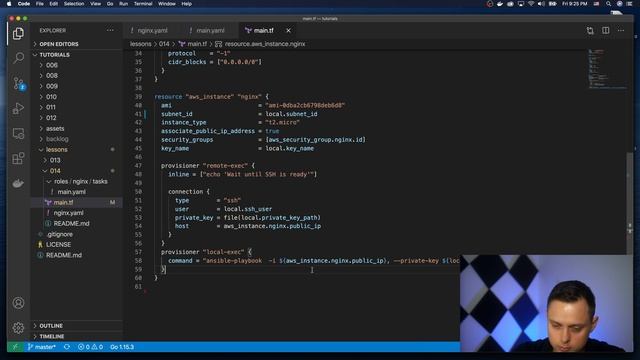Click line number 47 in the gutter
Viewport: 640px width, 360px height.
coord(138,166)
